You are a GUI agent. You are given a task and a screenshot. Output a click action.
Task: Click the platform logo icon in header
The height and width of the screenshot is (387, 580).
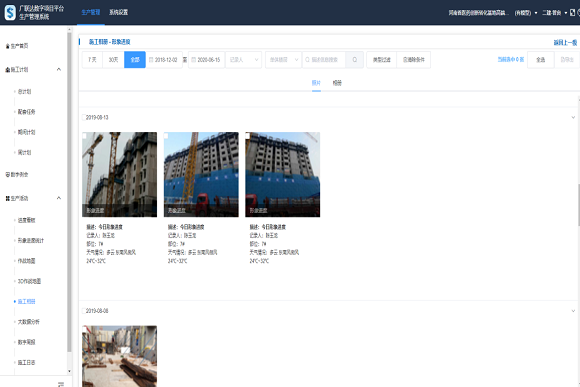[10, 12]
